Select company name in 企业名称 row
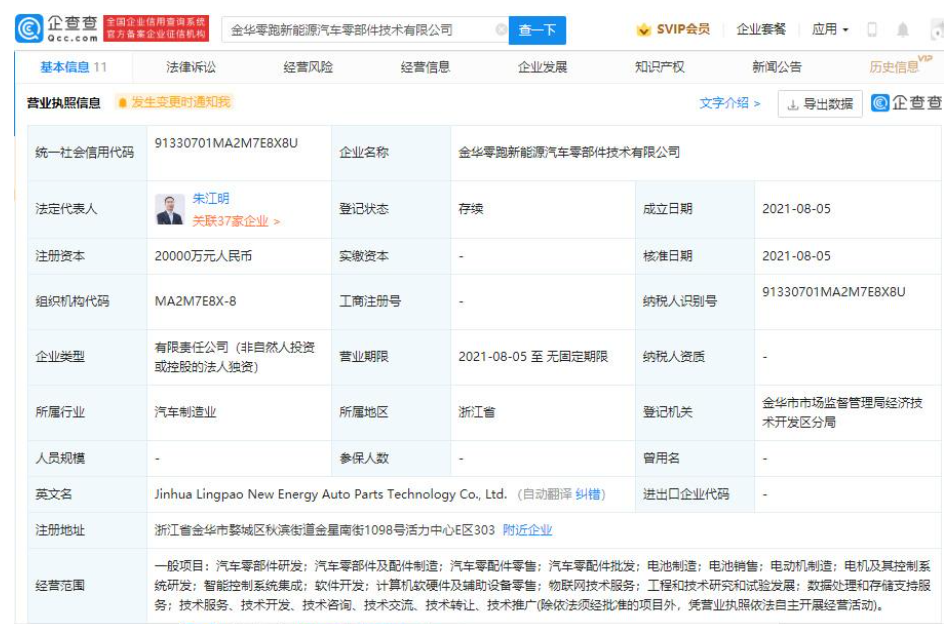 pyautogui.click(x=569, y=152)
